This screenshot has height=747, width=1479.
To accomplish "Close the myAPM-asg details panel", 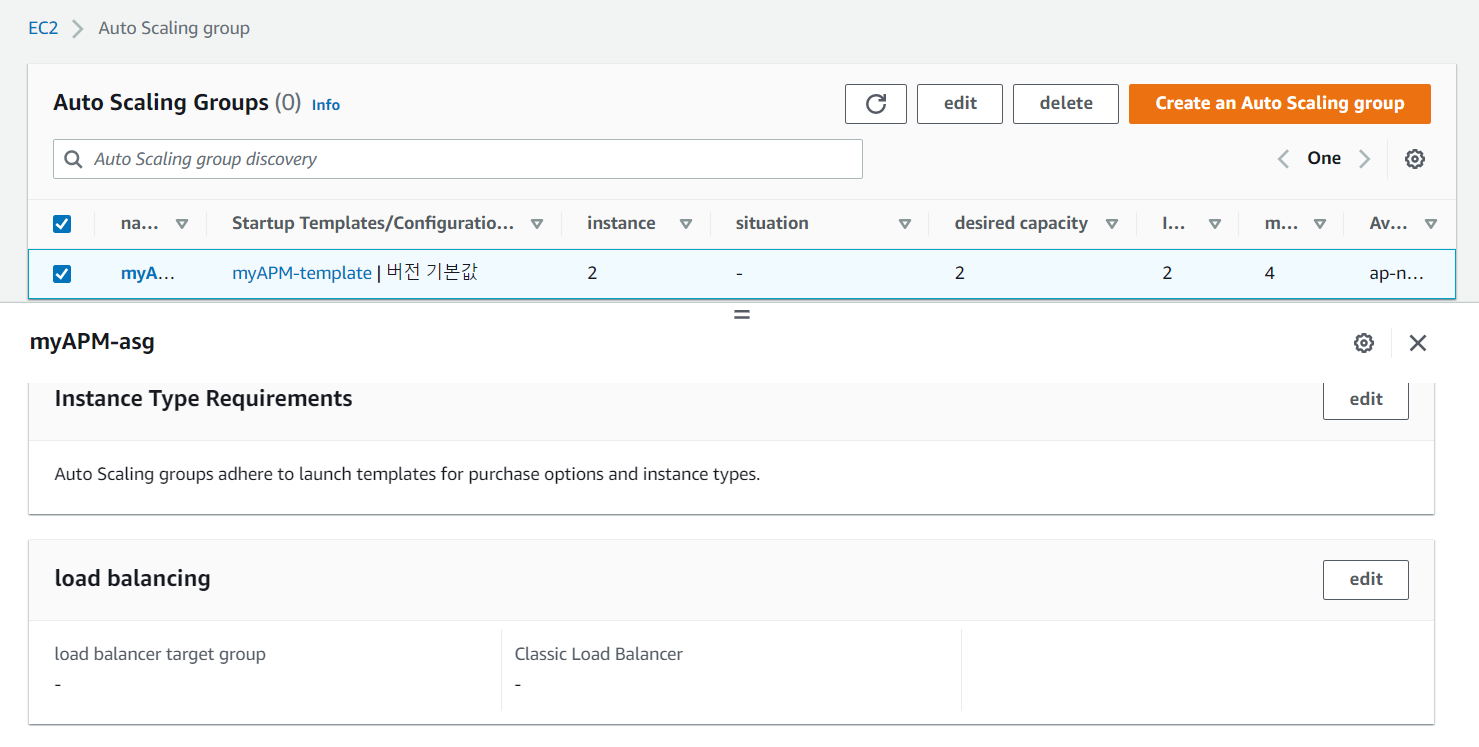I will point(1417,343).
